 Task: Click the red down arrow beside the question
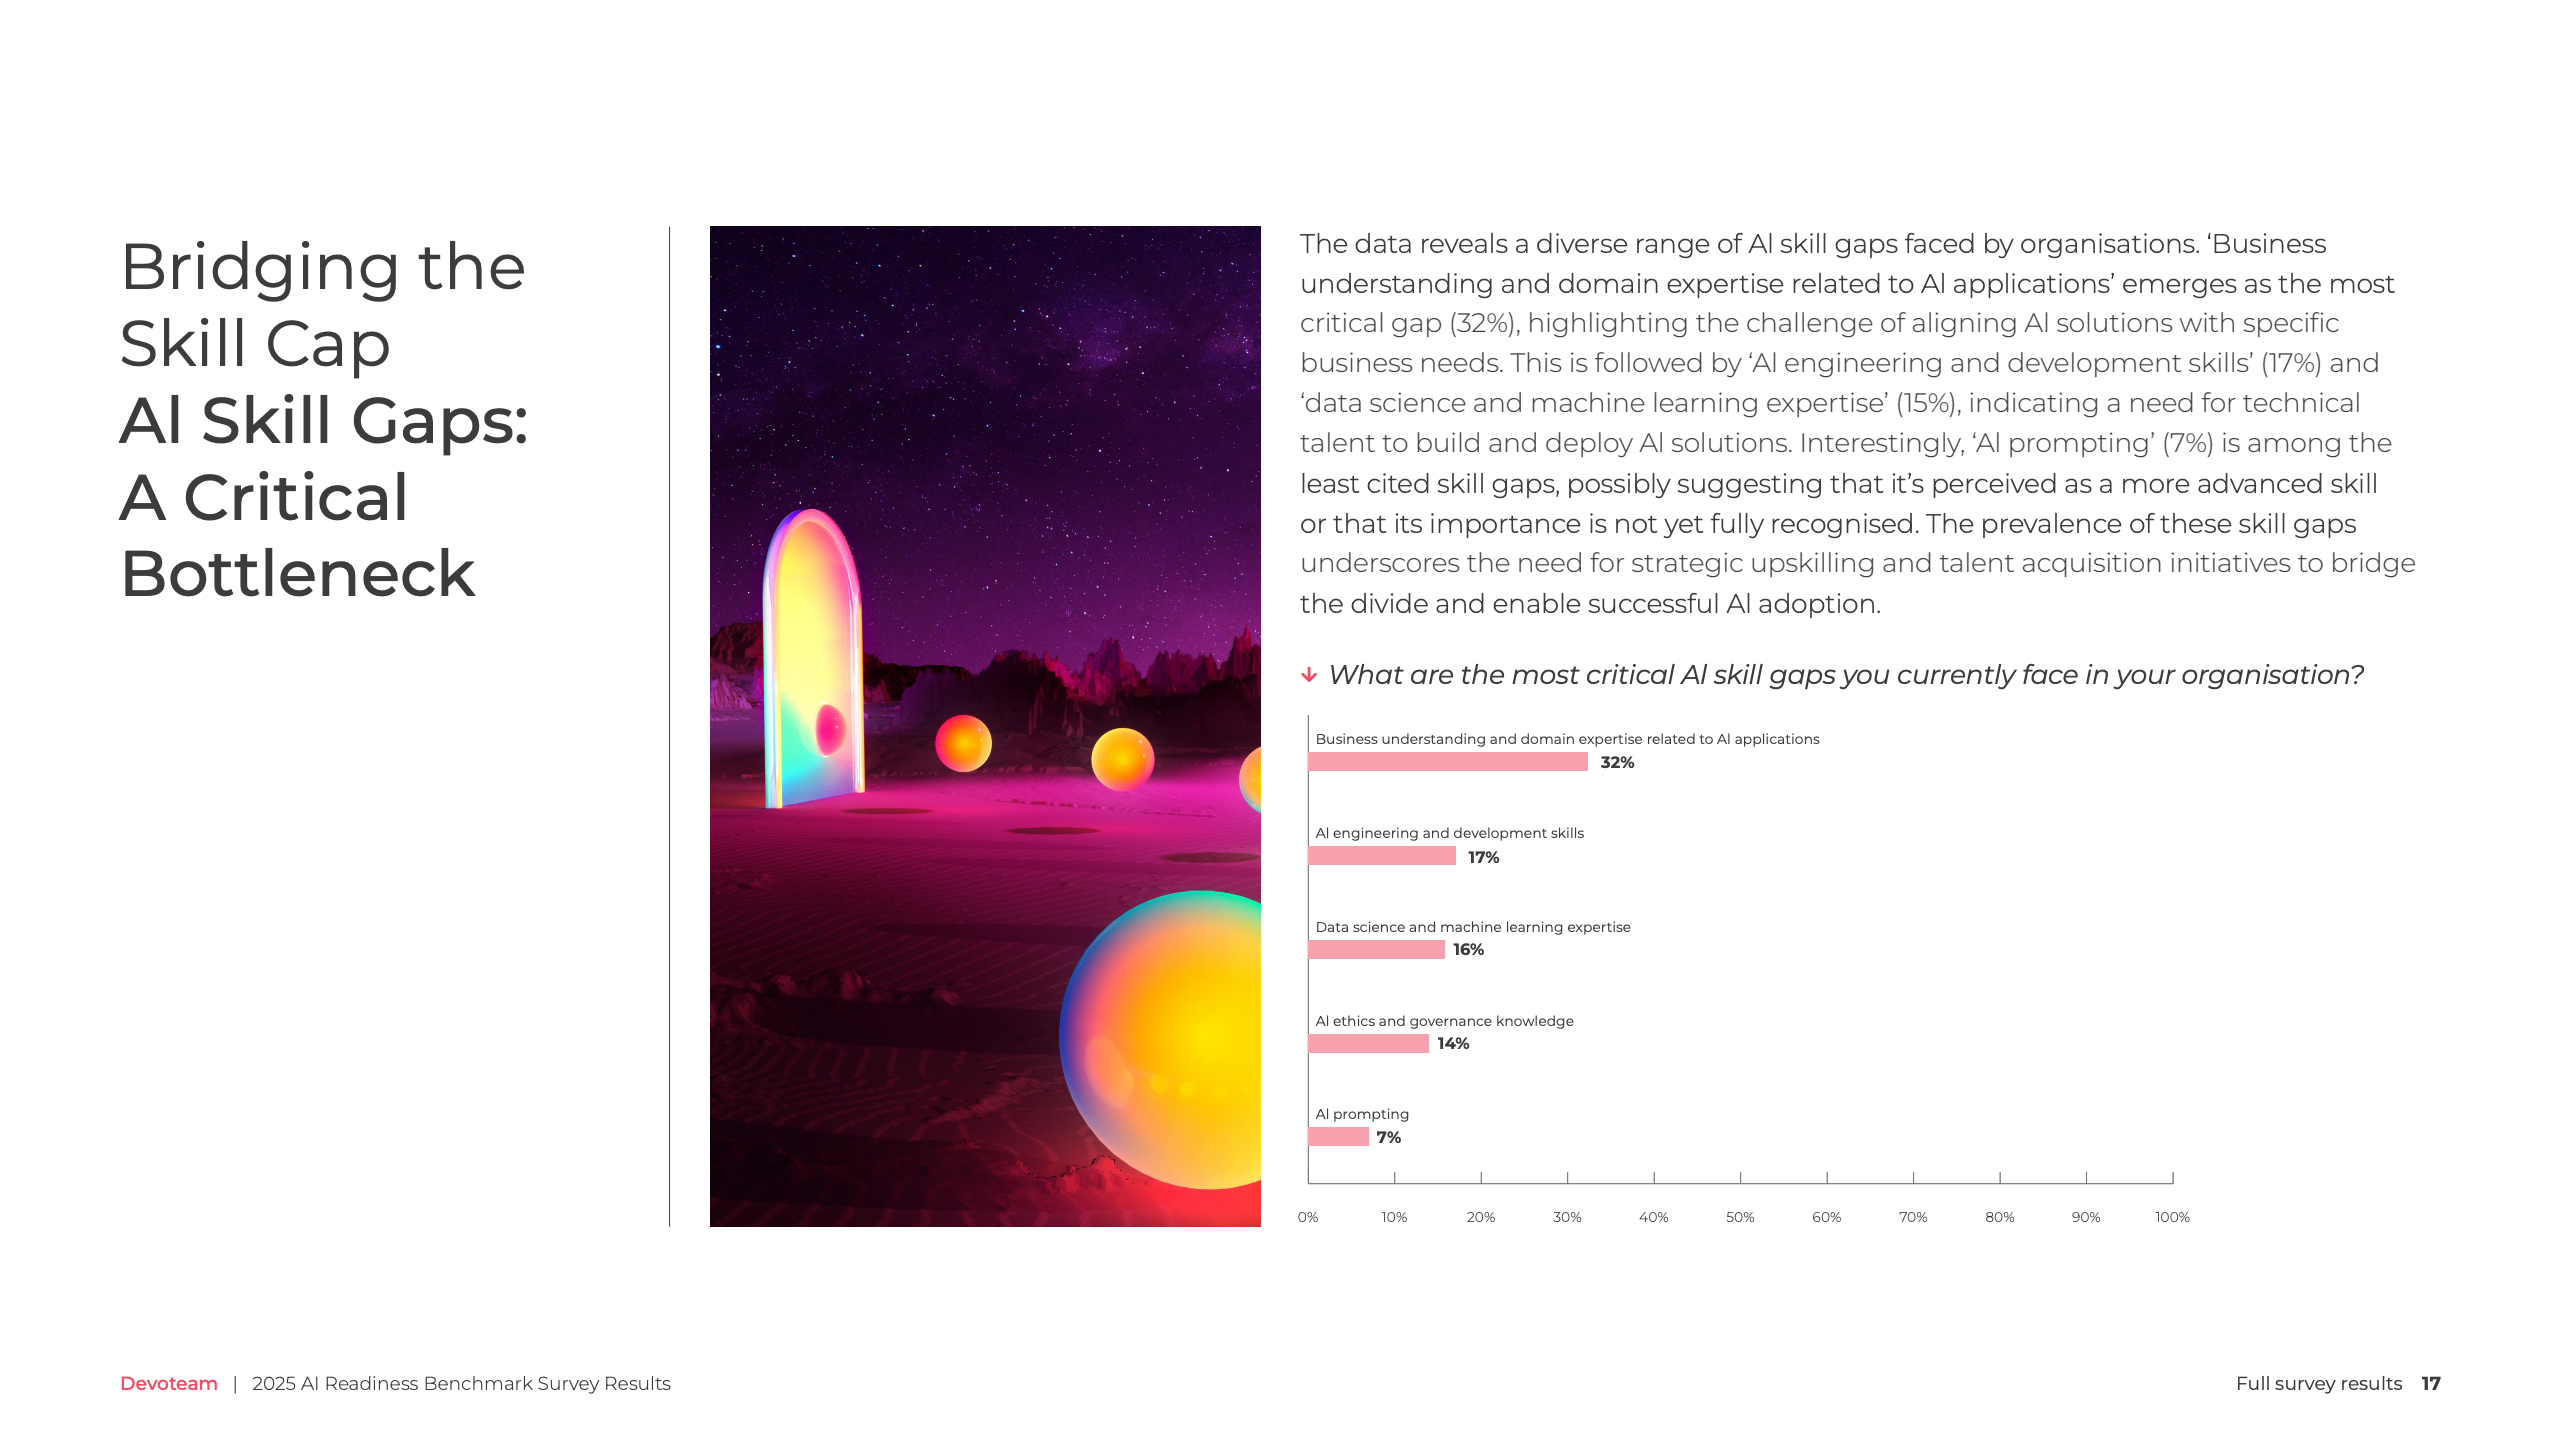(x=1309, y=675)
